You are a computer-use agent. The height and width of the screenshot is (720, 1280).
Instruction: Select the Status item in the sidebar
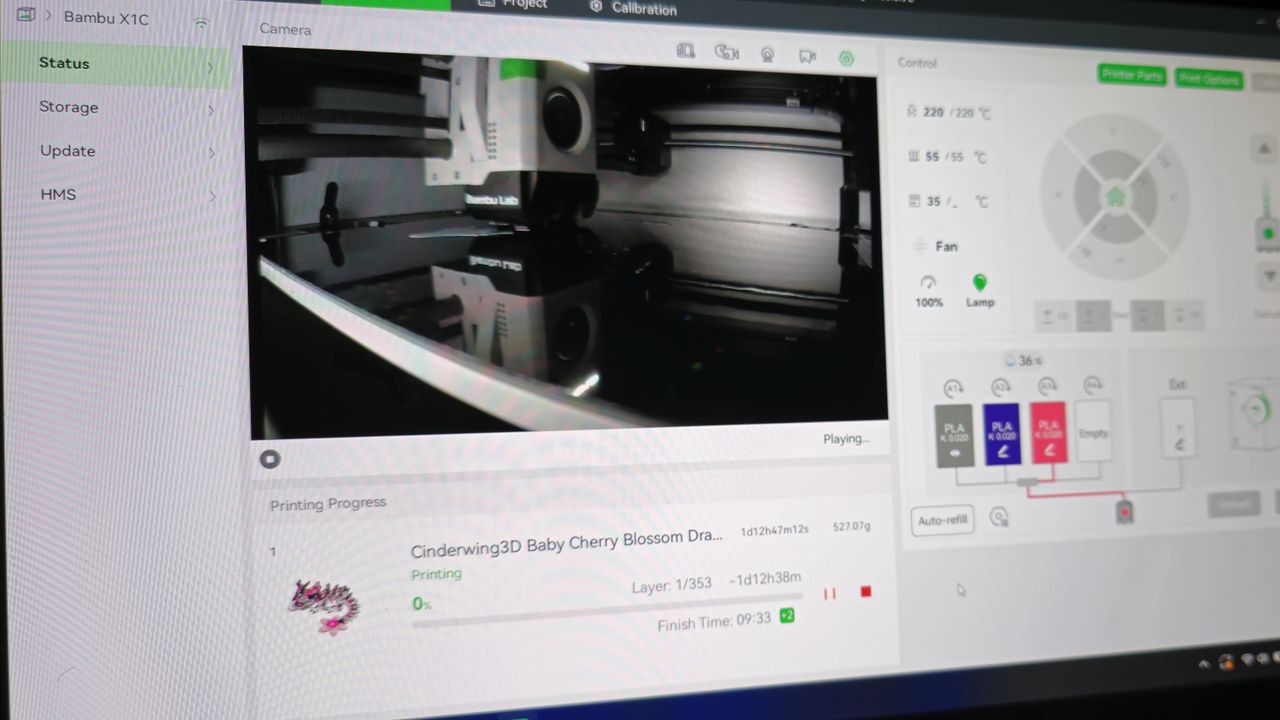point(115,64)
